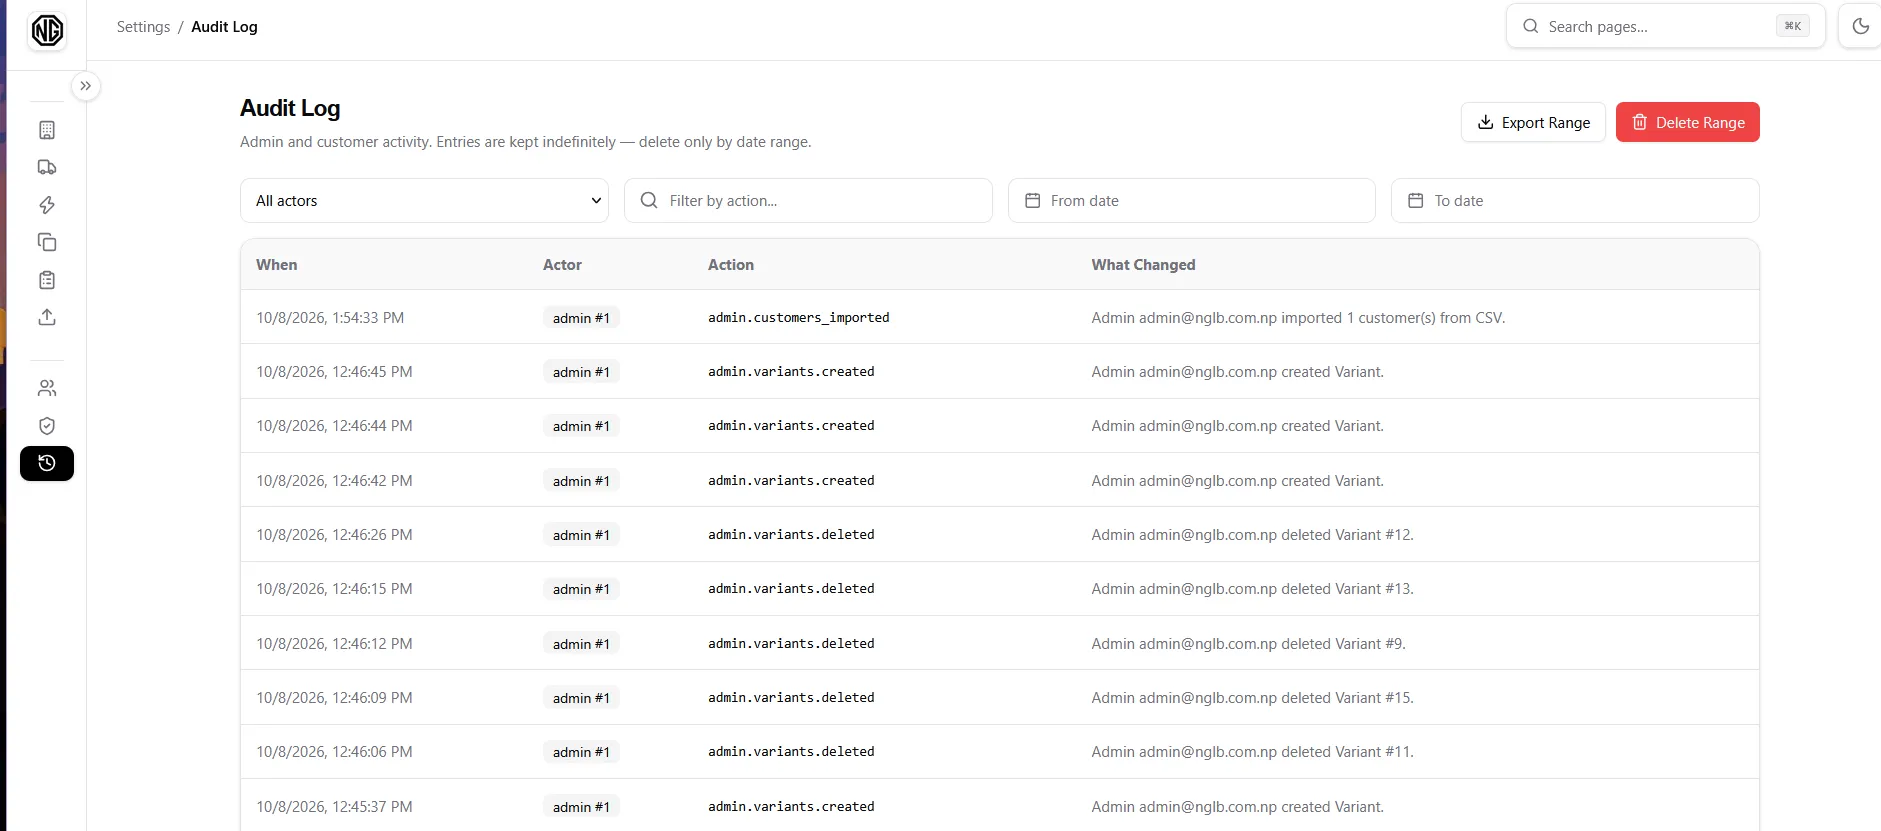Click the When column header
Image resolution: width=1881 pixels, height=831 pixels.
[276, 264]
